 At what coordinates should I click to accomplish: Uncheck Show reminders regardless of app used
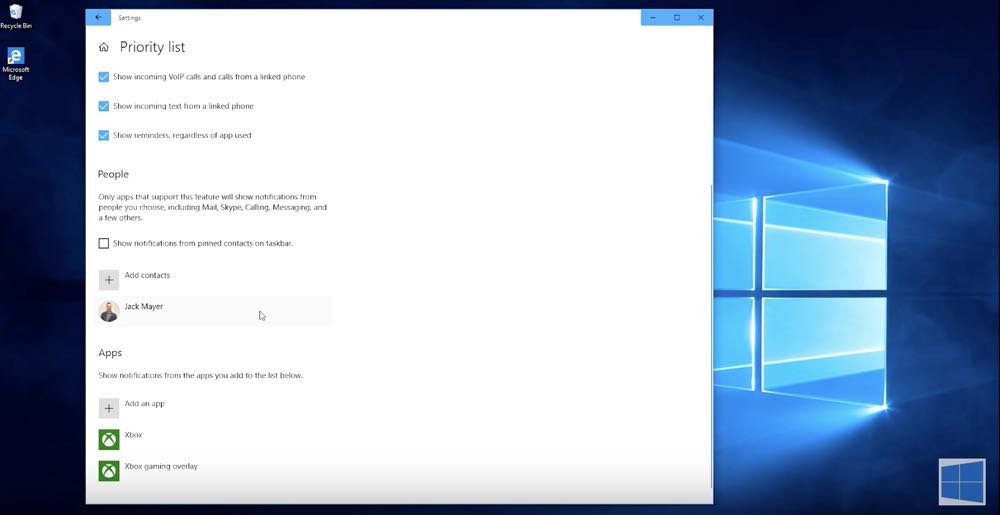[103, 135]
